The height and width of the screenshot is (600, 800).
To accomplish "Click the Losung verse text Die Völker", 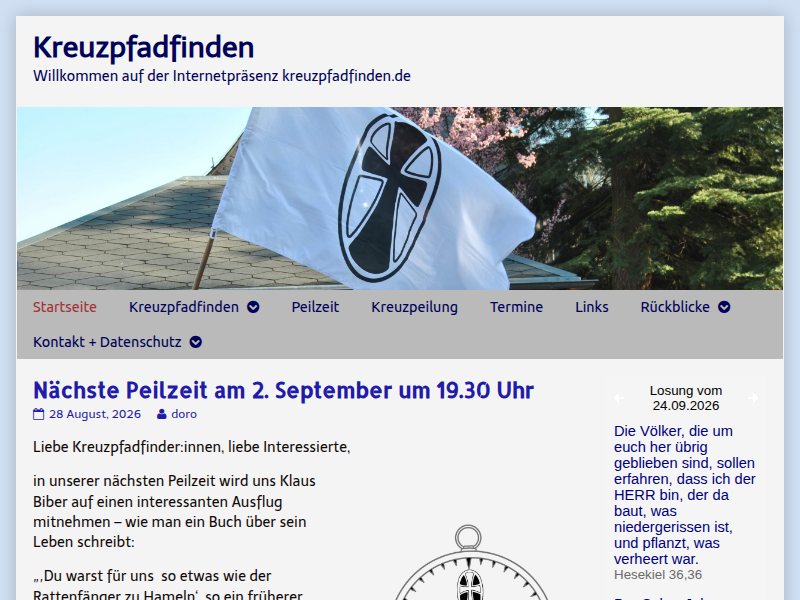I will pos(685,495).
